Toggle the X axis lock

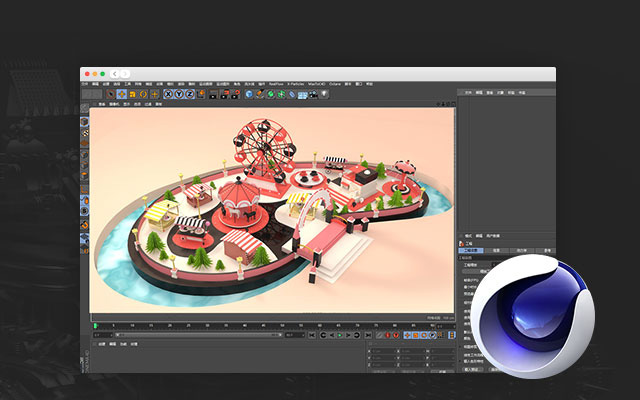[167, 94]
